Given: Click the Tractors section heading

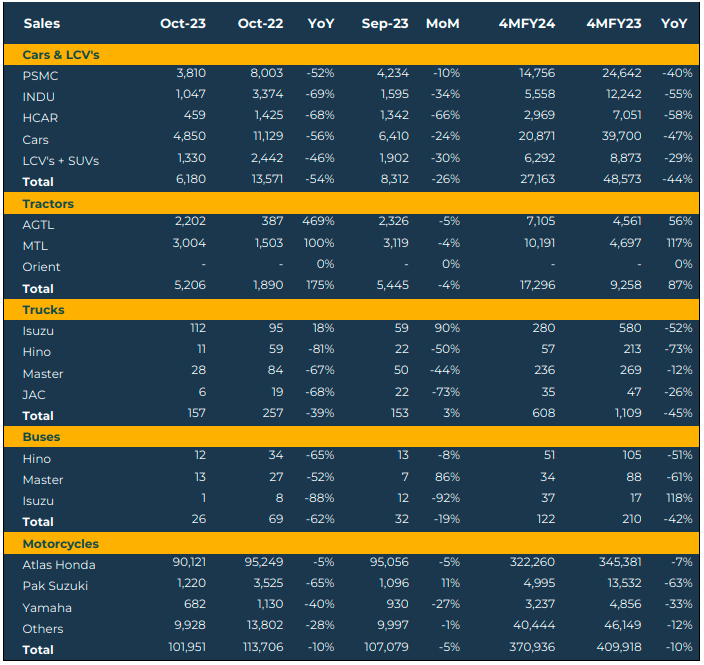Looking at the screenshot, I should (48, 204).
